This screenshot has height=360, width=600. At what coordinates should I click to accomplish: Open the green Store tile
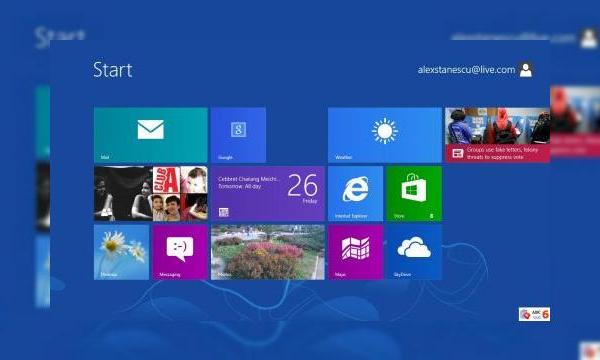414,194
